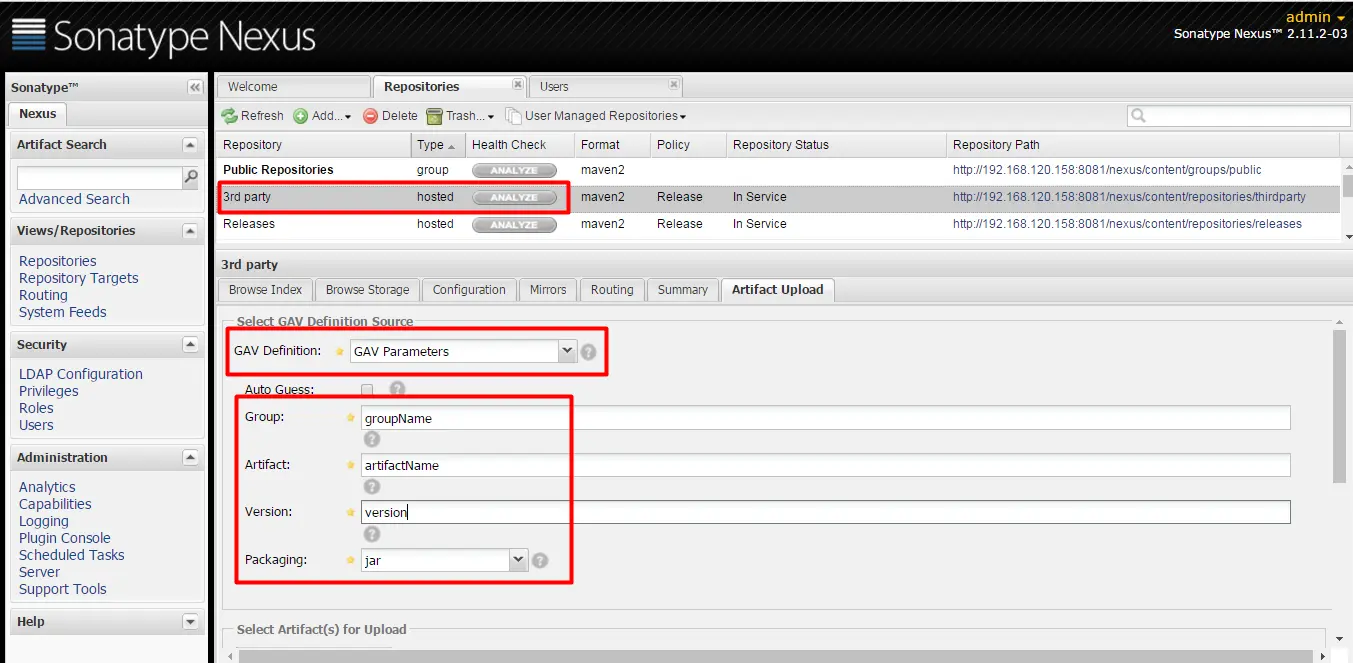Open System Feeds link

click(63, 312)
